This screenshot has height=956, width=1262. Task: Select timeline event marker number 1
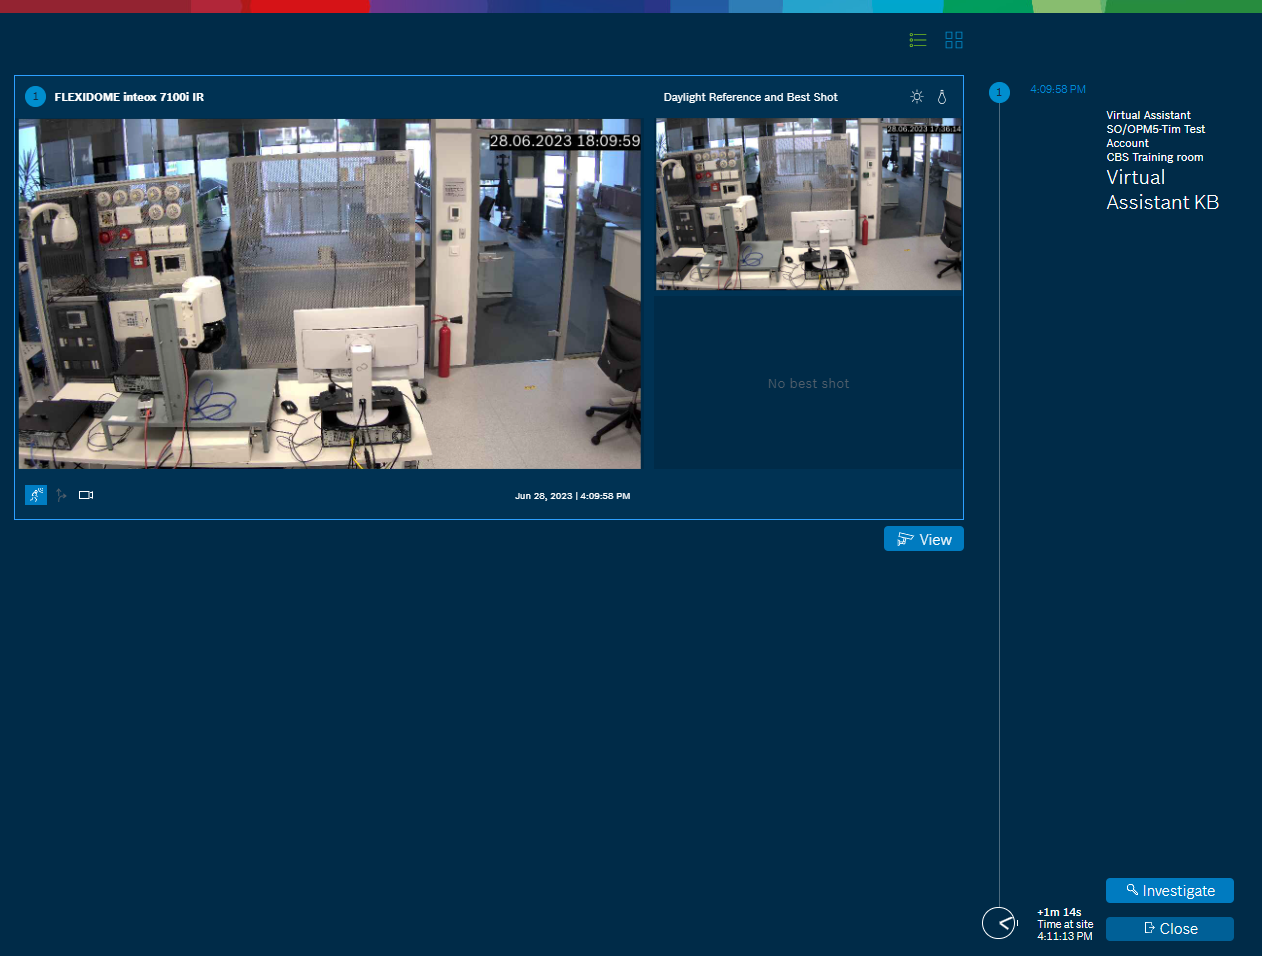(x=999, y=92)
